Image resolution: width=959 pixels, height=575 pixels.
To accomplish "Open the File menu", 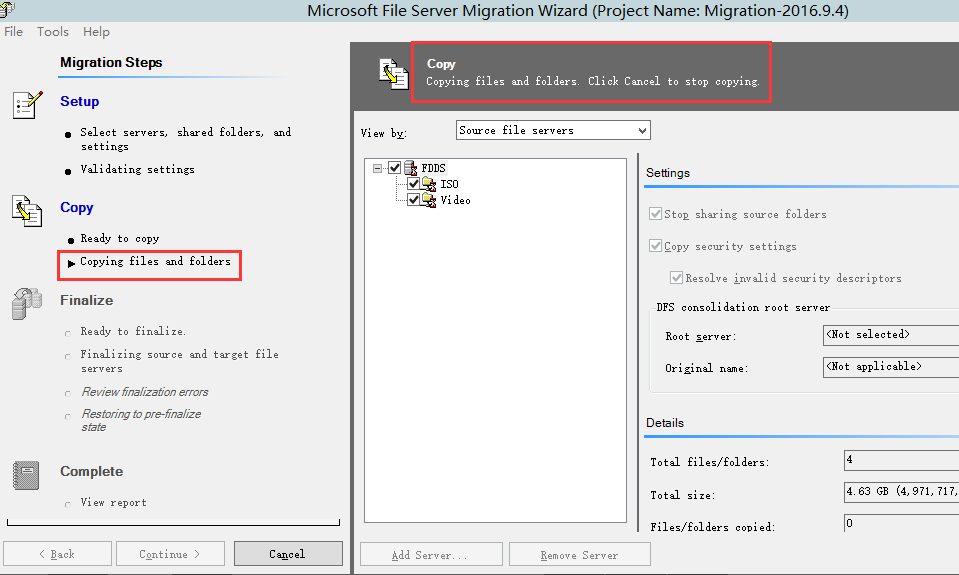I will tap(13, 32).
